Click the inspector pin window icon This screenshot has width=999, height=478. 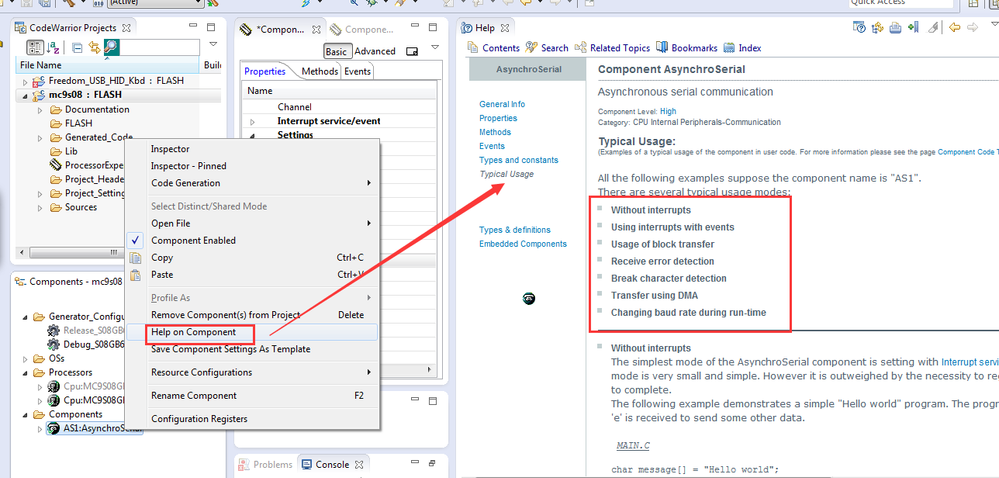412,52
